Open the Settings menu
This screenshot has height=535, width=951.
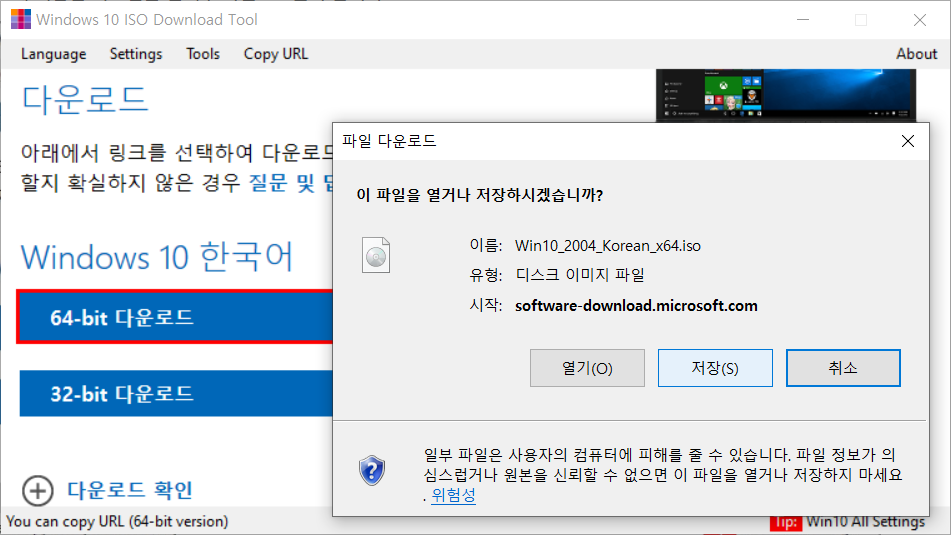pos(136,54)
